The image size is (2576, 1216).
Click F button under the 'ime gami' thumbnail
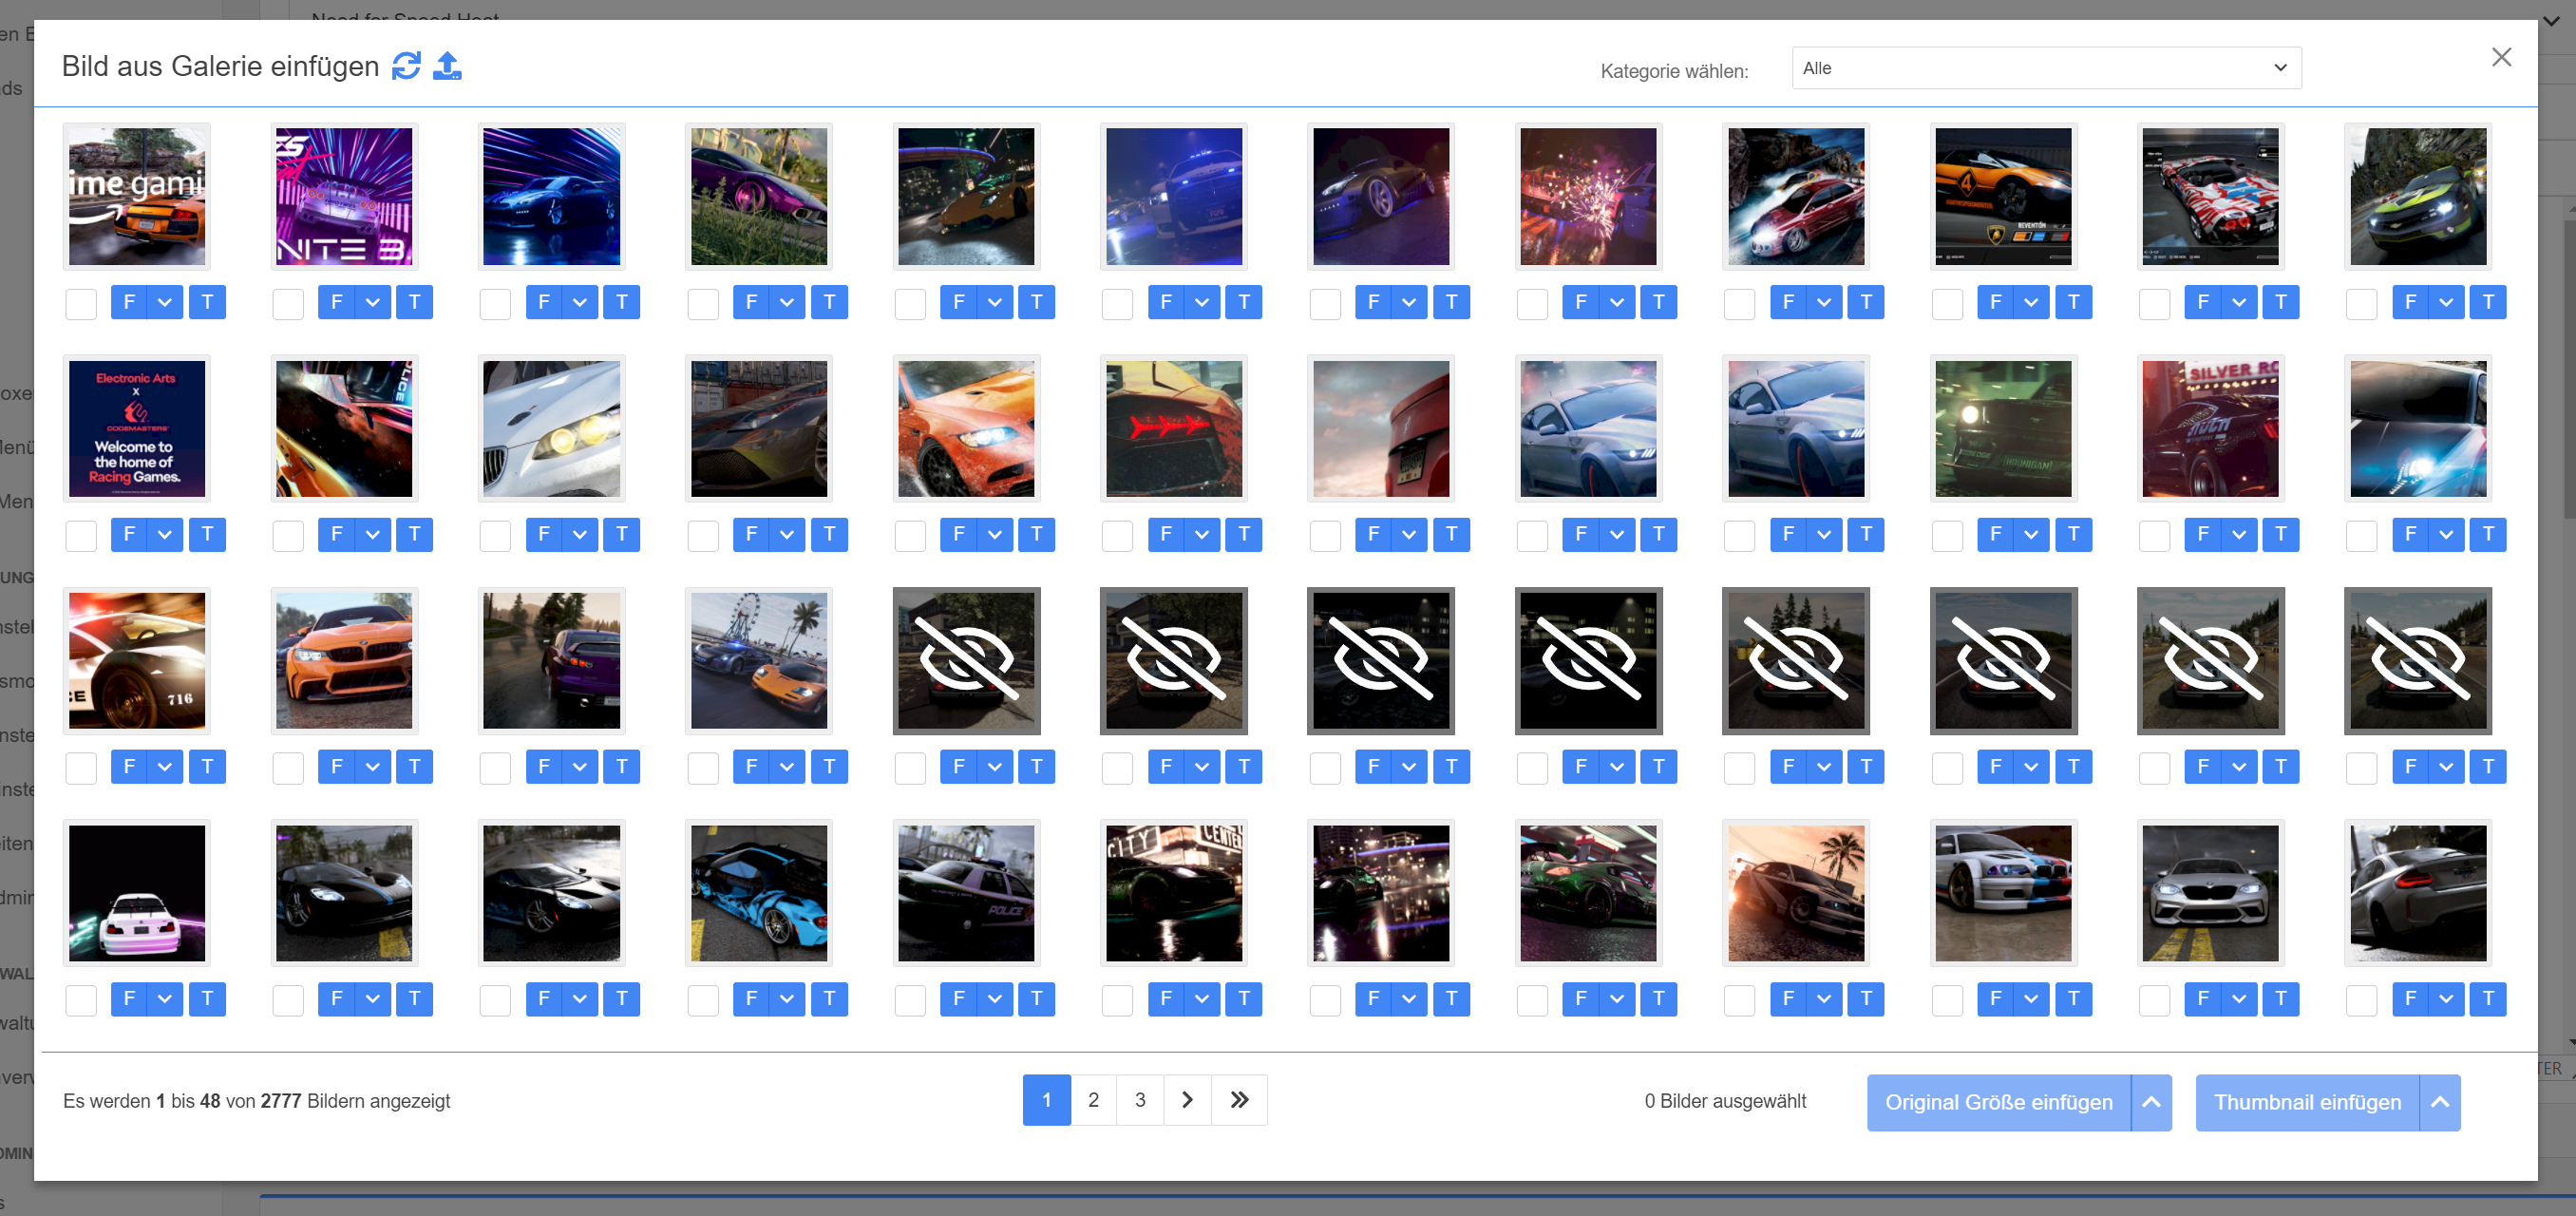coord(129,302)
